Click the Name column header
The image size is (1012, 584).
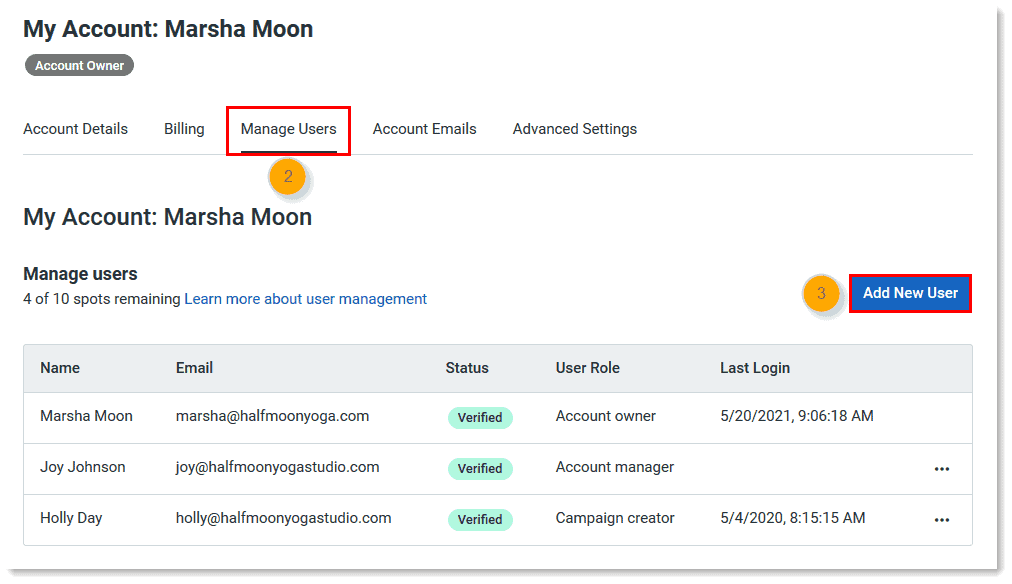point(60,368)
